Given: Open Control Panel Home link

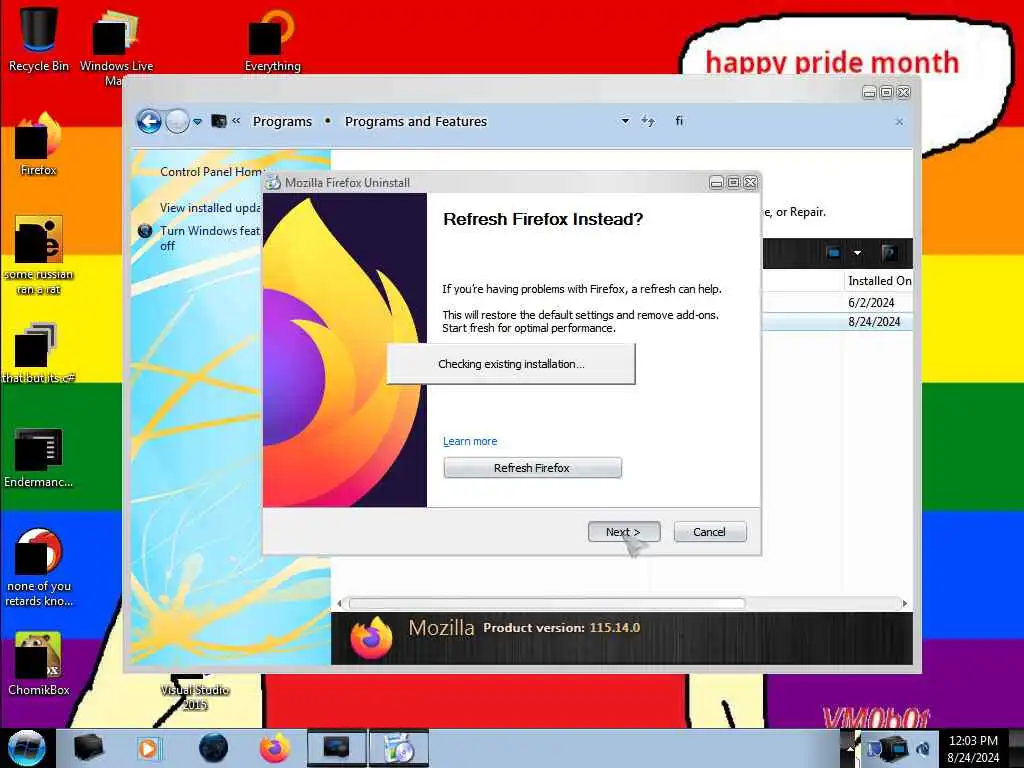Looking at the screenshot, I should (x=211, y=172).
